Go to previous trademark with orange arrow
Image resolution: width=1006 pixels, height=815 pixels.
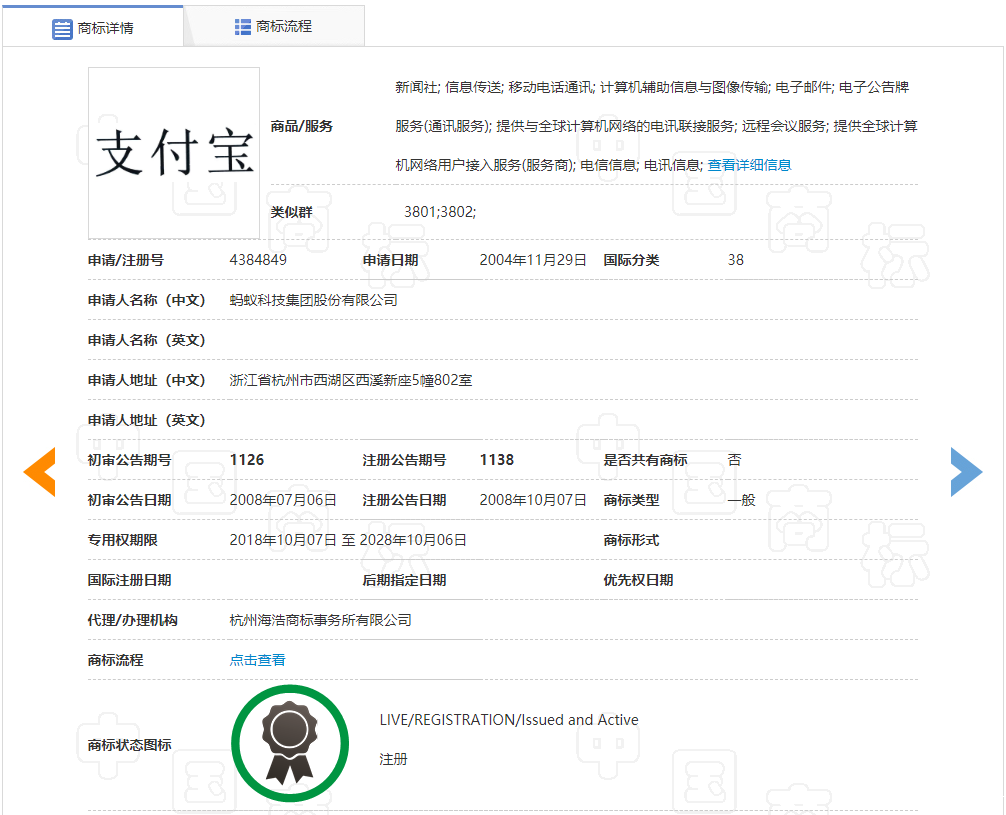tap(40, 472)
